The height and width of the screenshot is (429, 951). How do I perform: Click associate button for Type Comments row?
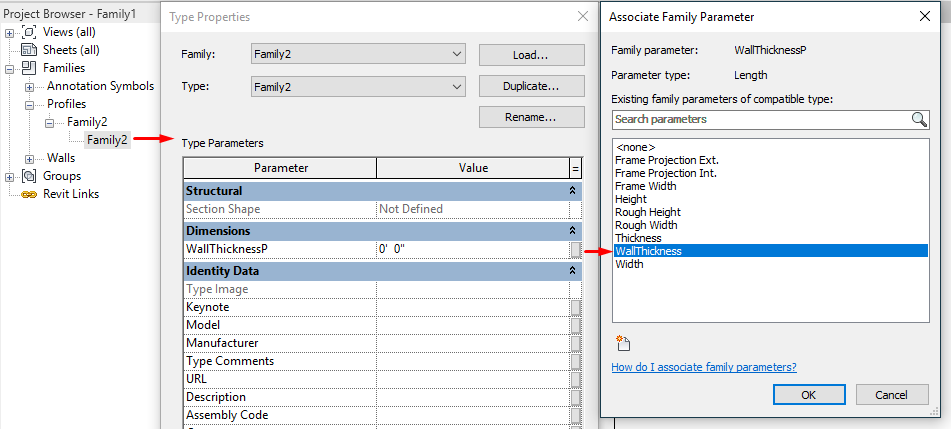(x=576, y=361)
